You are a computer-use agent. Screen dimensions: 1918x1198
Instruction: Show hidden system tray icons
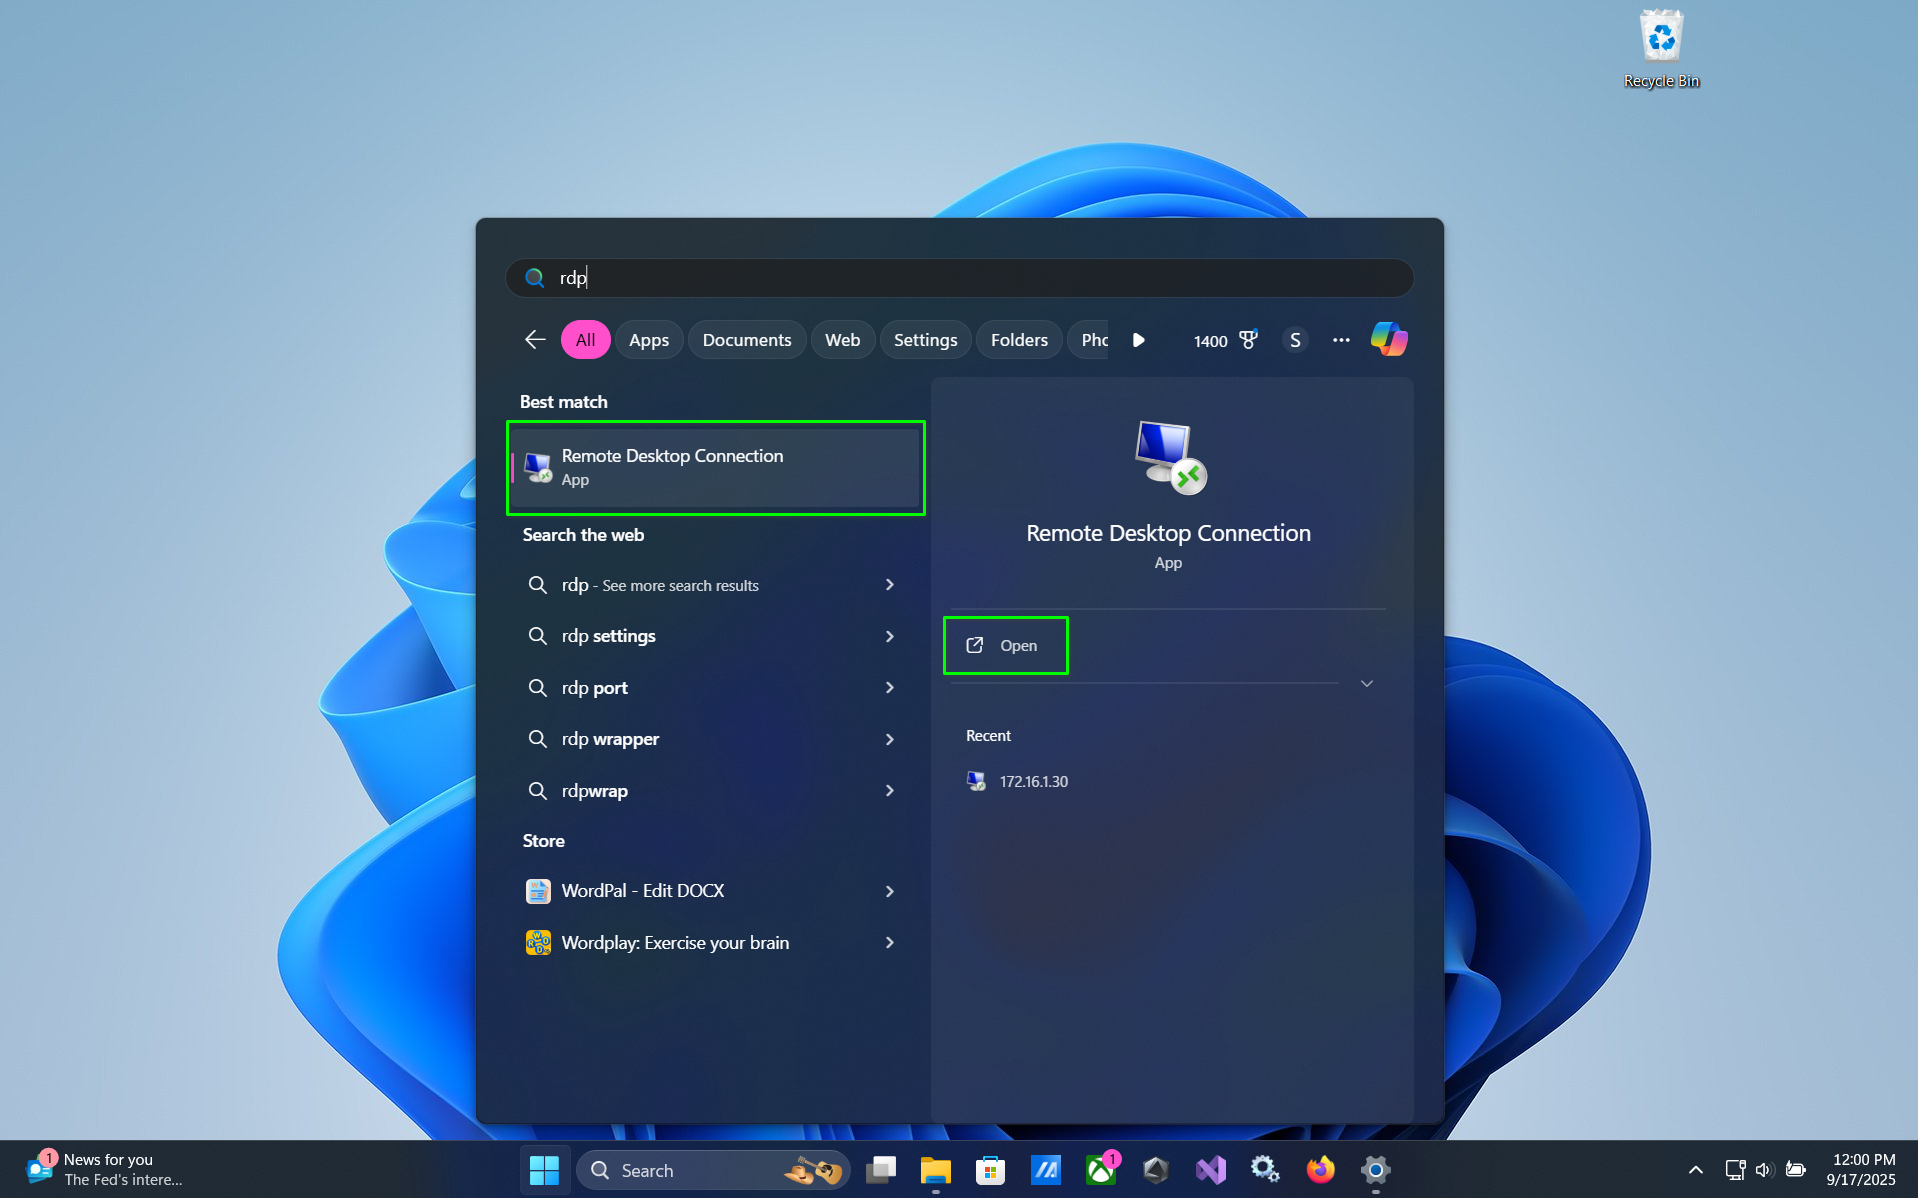click(1695, 1170)
